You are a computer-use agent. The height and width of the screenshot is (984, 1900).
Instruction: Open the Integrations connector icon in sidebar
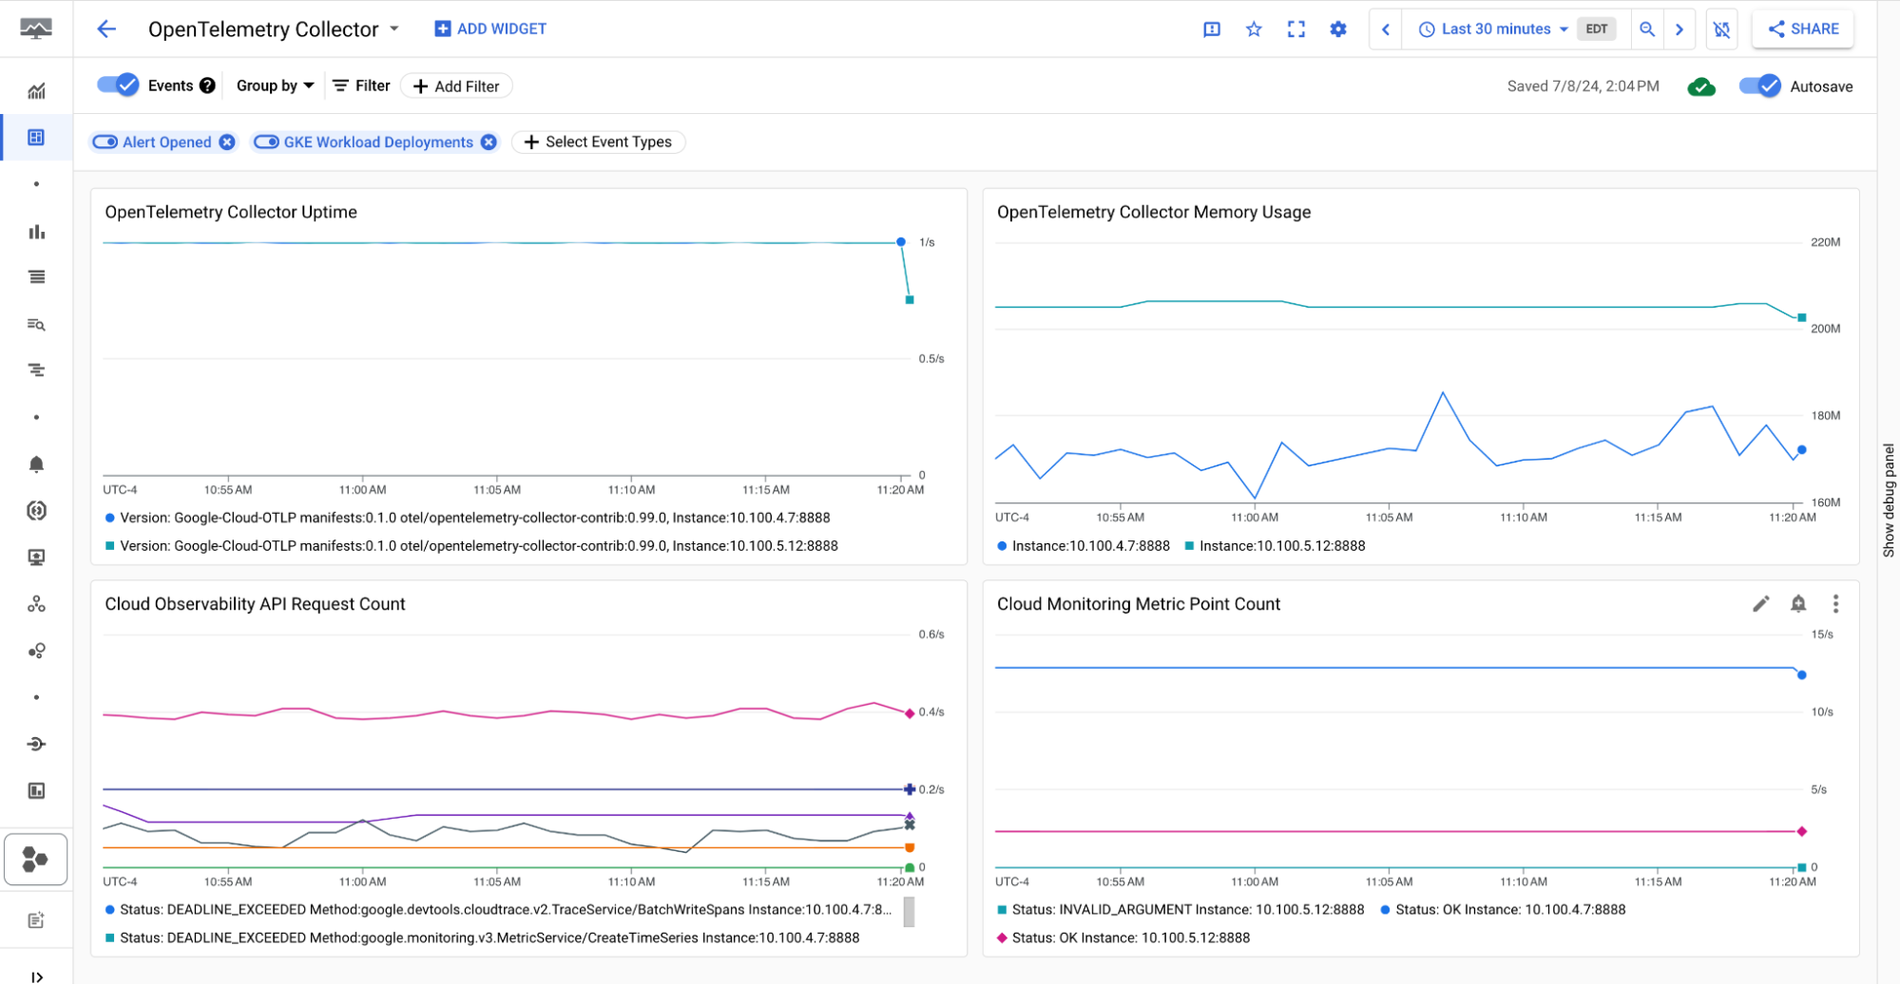tap(36, 744)
